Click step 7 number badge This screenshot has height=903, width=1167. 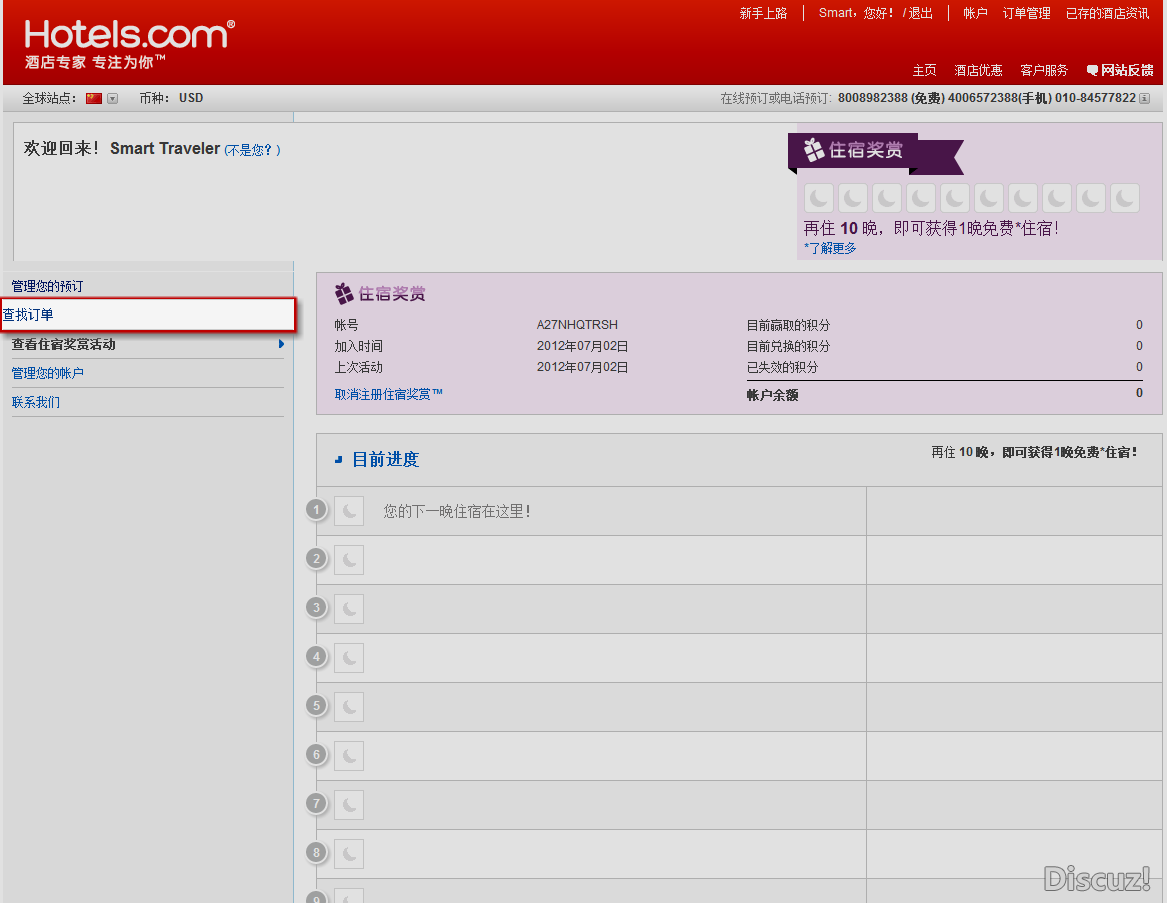tap(316, 804)
